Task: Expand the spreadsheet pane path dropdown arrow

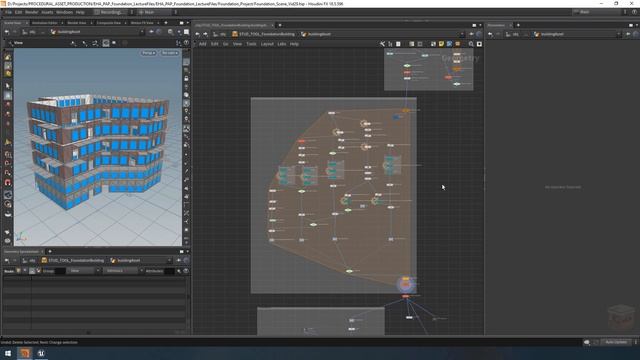Action: coord(169,260)
